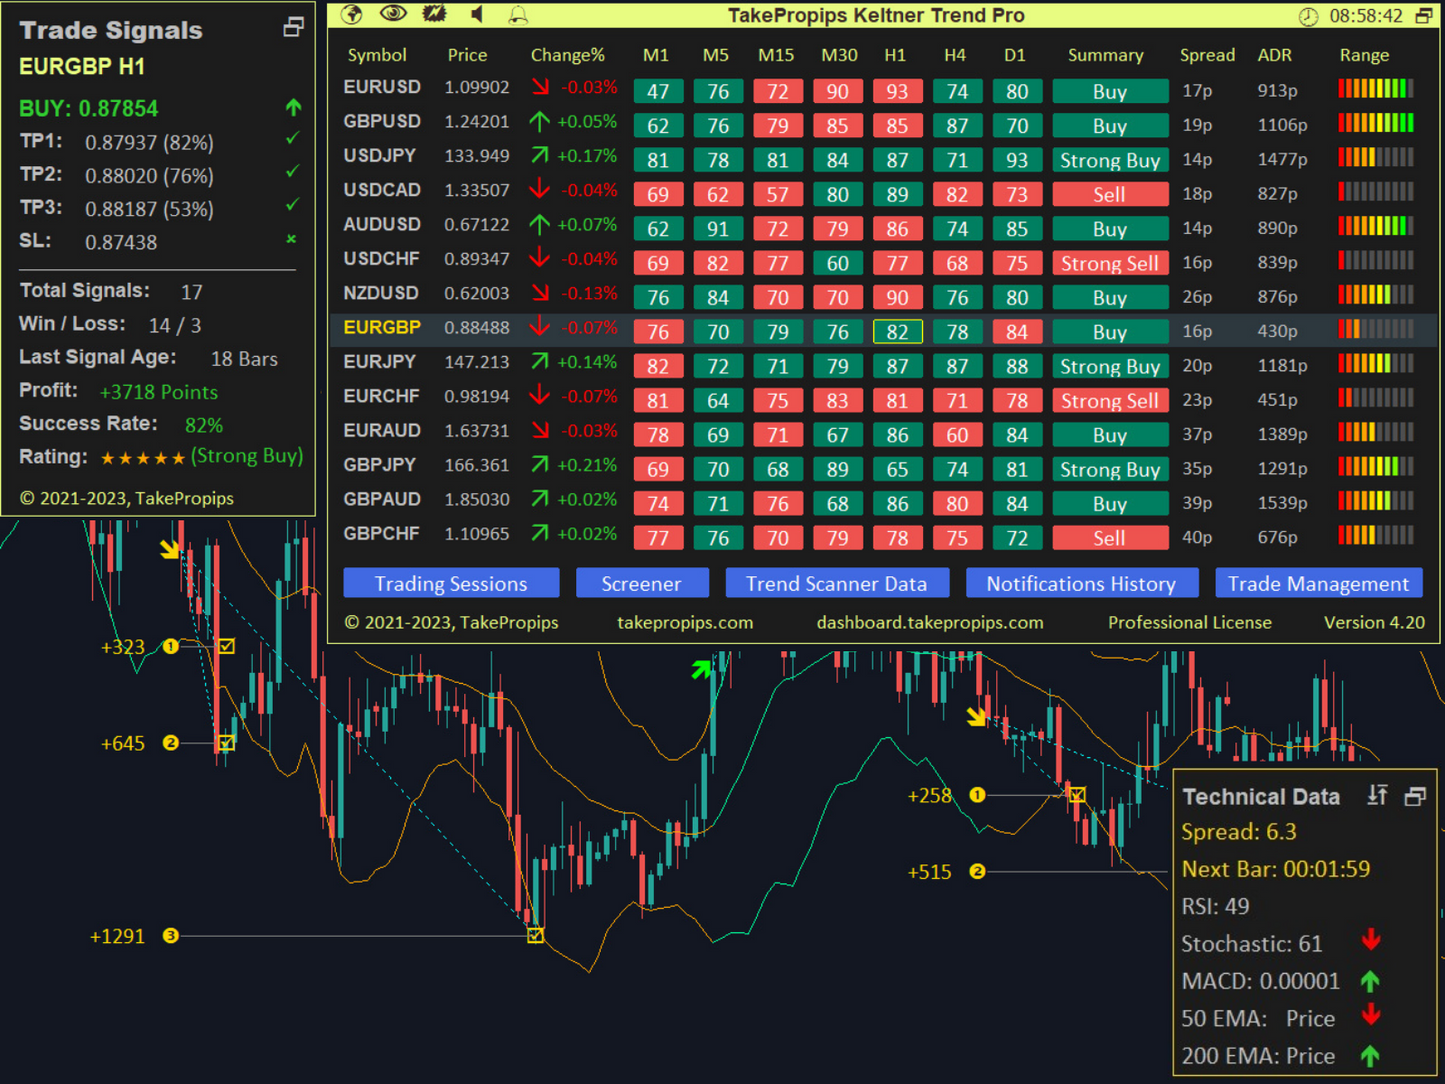This screenshot has height=1084, width=1445.
Task: Select the GBPAUD symbol
Action: click(382, 499)
